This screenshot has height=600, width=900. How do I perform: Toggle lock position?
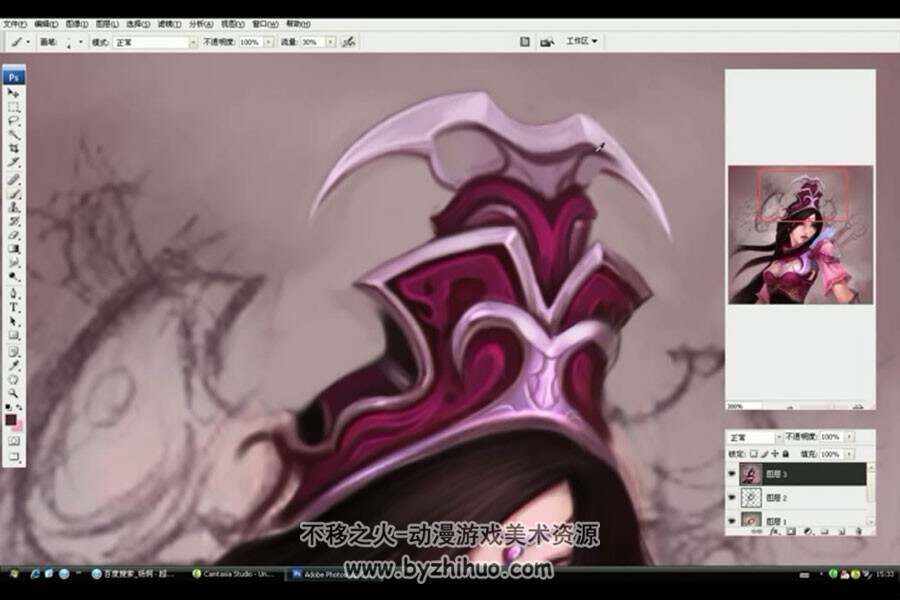[x=775, y=454]
